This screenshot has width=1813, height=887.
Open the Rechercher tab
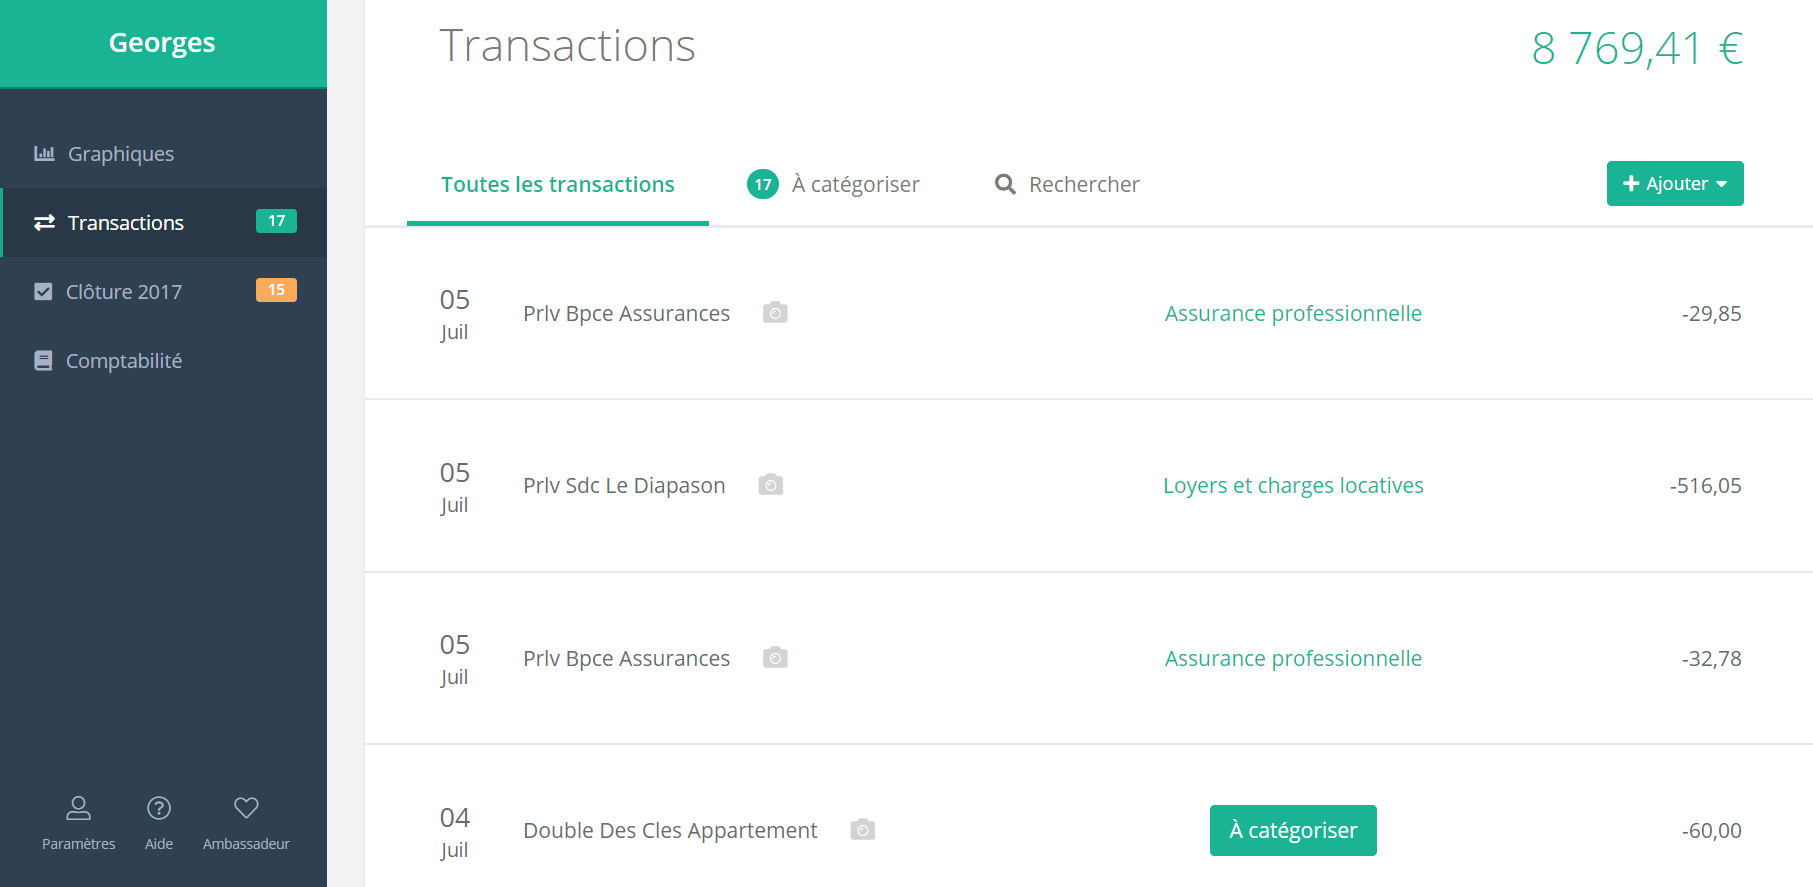coord(1067,184)
